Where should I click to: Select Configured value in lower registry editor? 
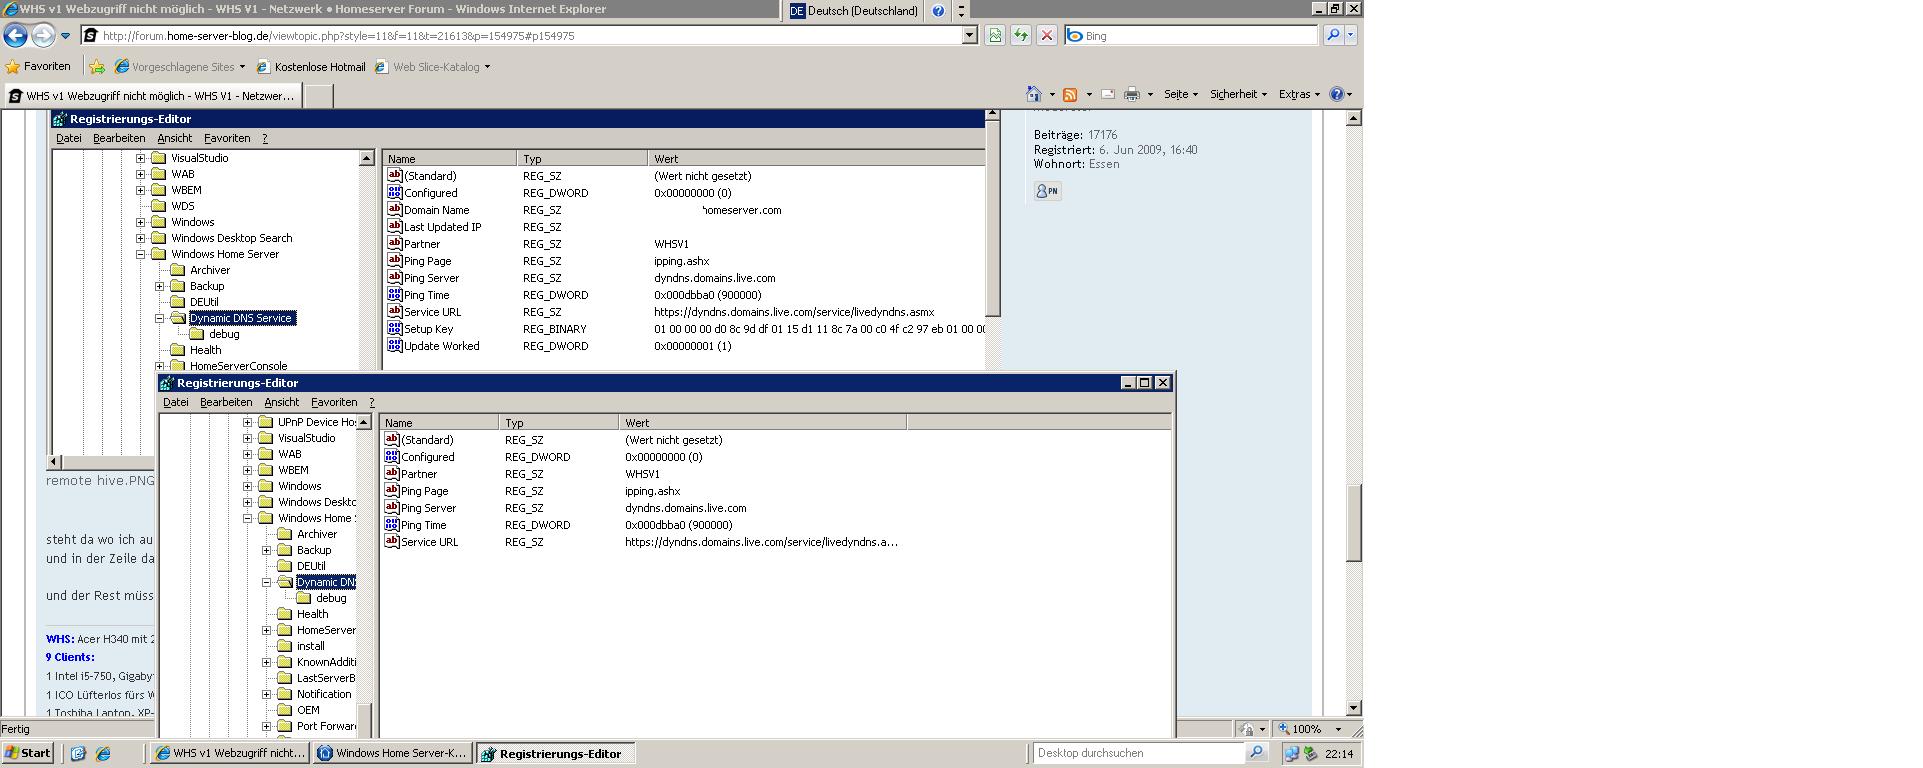click(427, 457)
